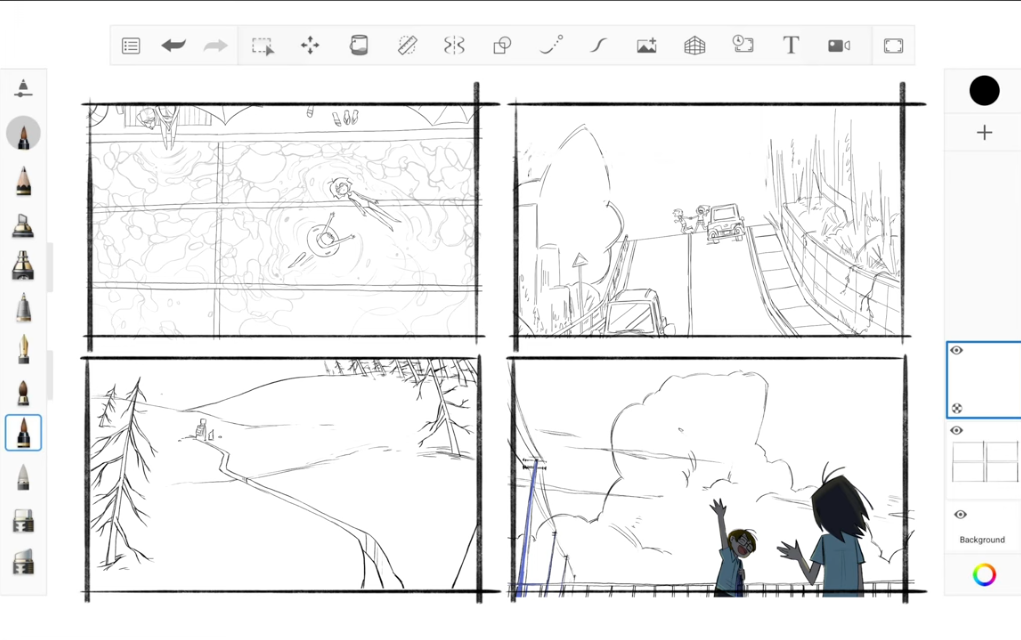The width and height of the screenshot is (1021, 640).
Task: Activate the move transform tool
Action: pyautogui.click(x=310, y=46)
